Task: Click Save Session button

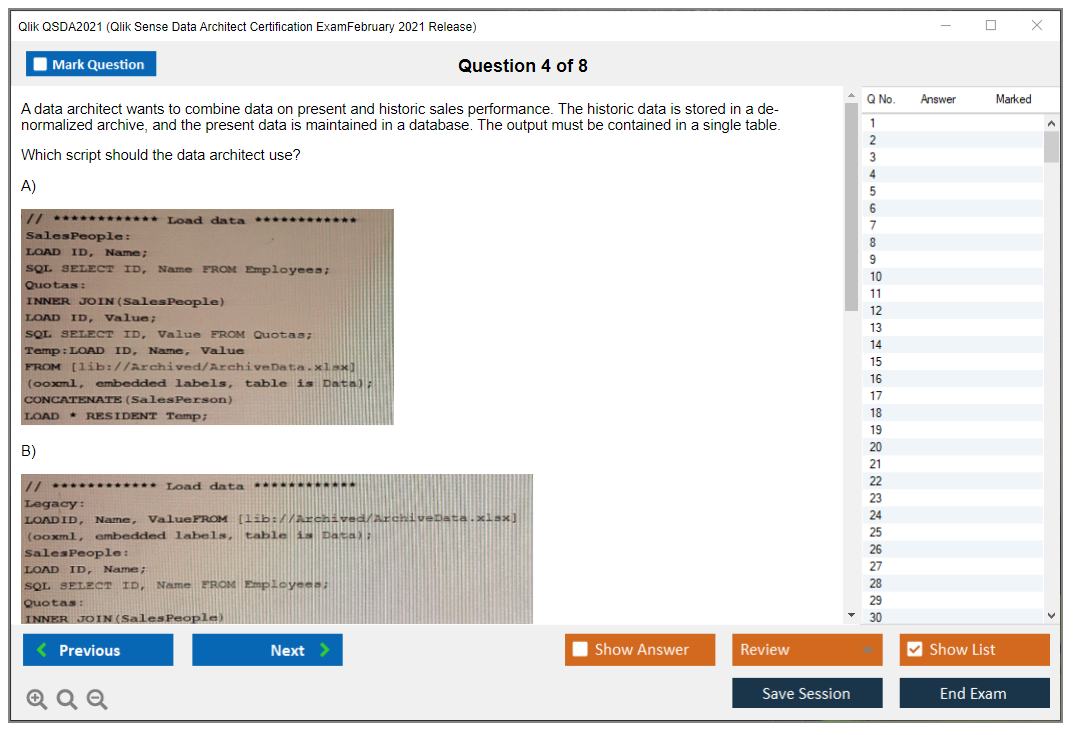Action: click(x=806, y=694)
